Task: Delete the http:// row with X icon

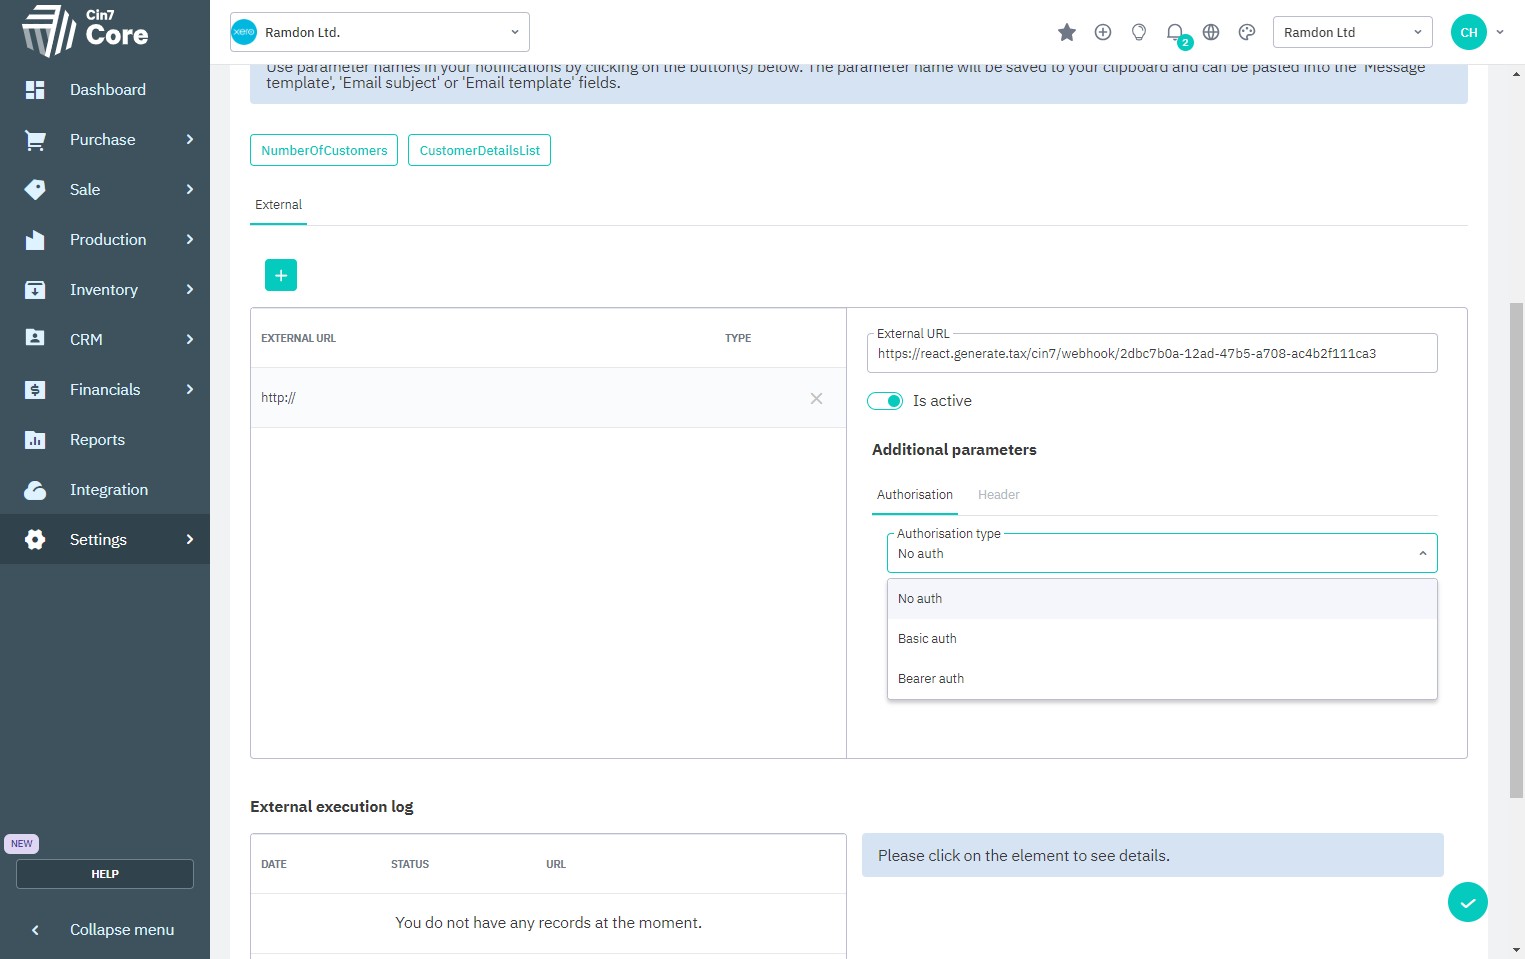Action: click(816, 398)
